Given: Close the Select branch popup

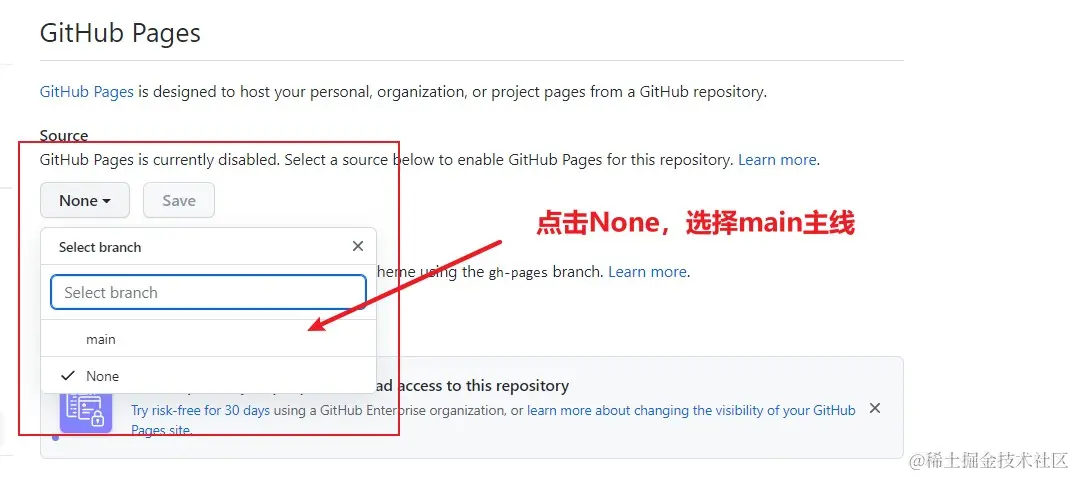Looking at the screenshot, I should pos(358,246).
